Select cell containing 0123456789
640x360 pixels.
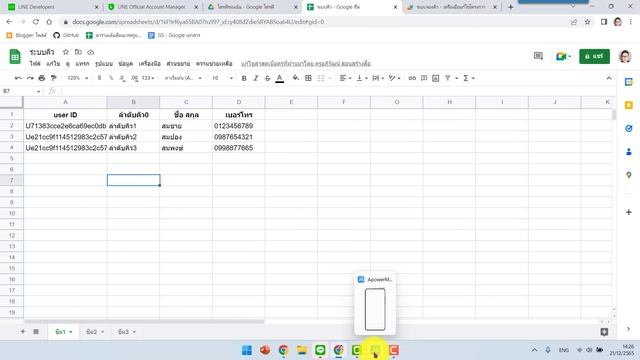click(x=239, y=126)
